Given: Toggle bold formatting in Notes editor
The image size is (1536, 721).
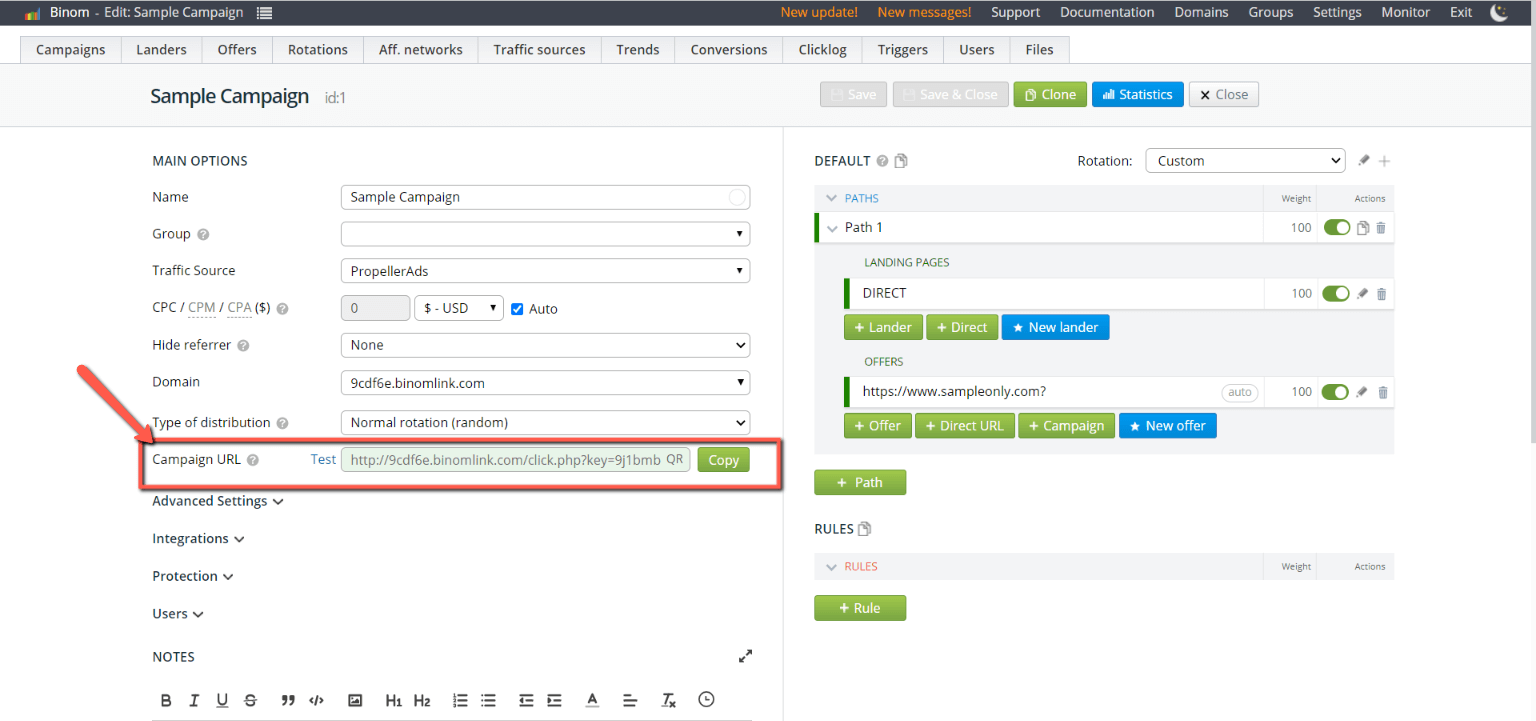Looking at the screenshot, I should [166, 700].
